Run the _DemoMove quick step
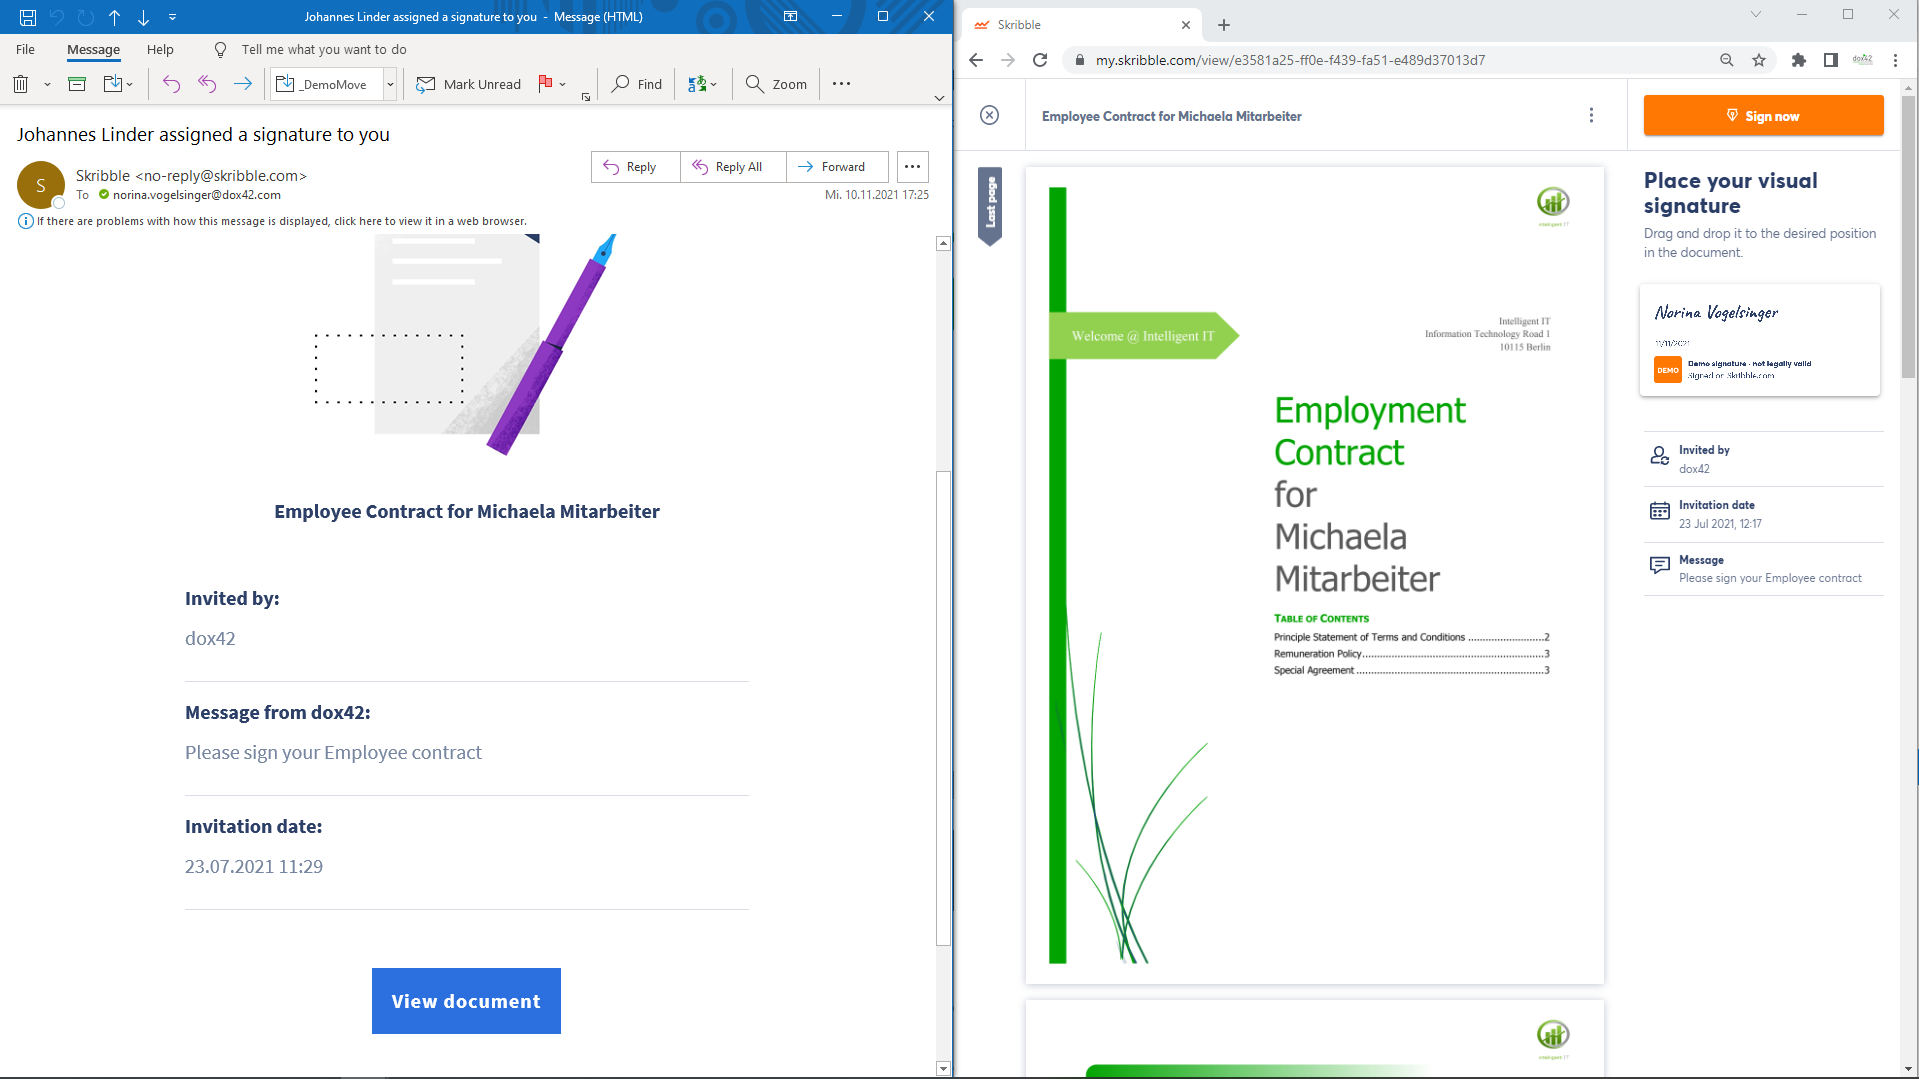1919x1079 pixels. 327,84
